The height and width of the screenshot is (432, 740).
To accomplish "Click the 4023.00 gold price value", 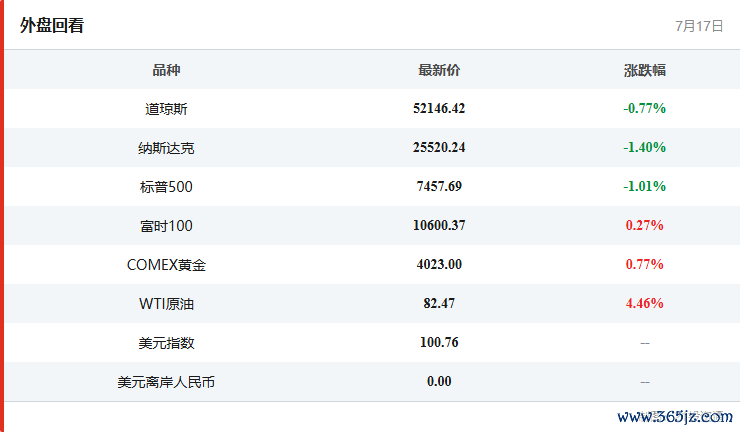I will (x=439, y=264).
